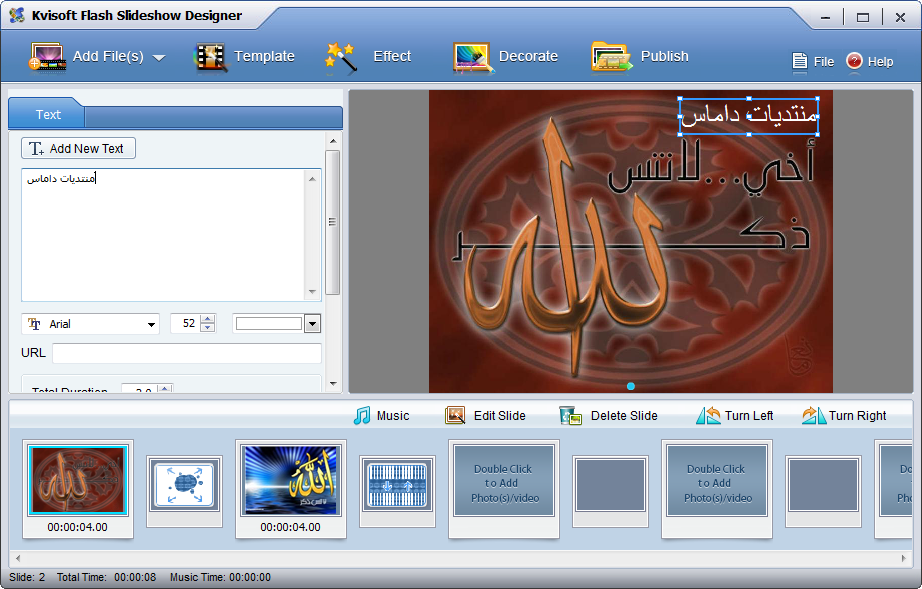The height and width of the screenshot is (589, 922).
Task: Maximize the Kvisoft window
Action: click(863, 17)
